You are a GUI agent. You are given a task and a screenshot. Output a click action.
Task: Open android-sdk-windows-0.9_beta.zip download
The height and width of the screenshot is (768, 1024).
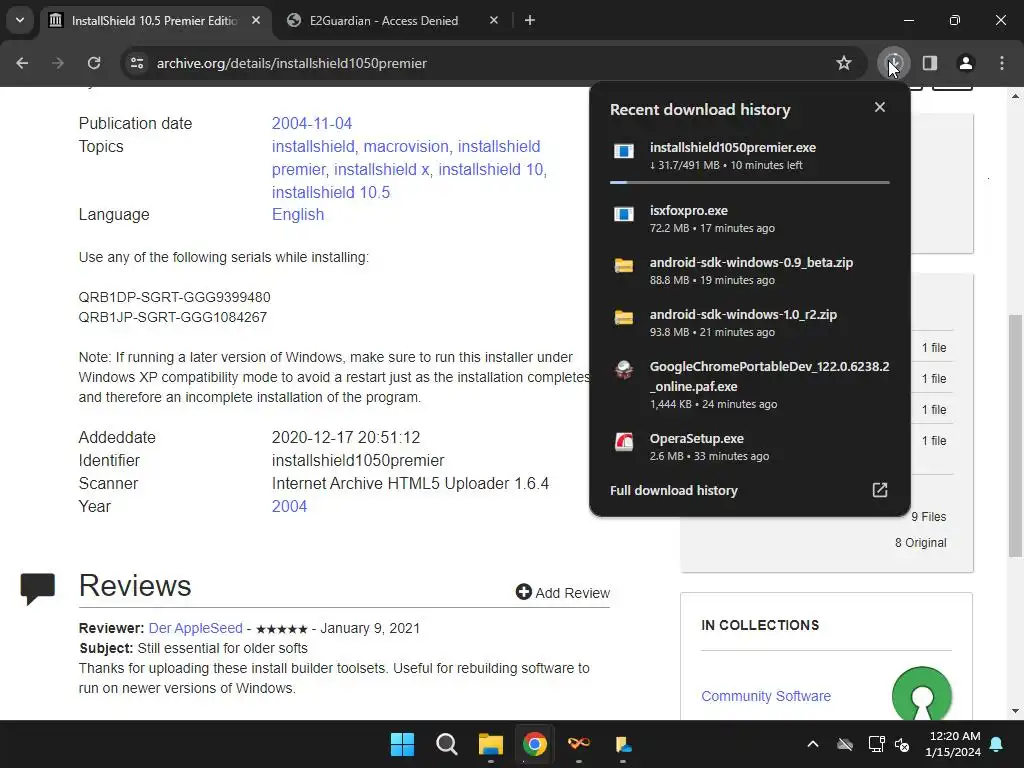pos(750,271)
